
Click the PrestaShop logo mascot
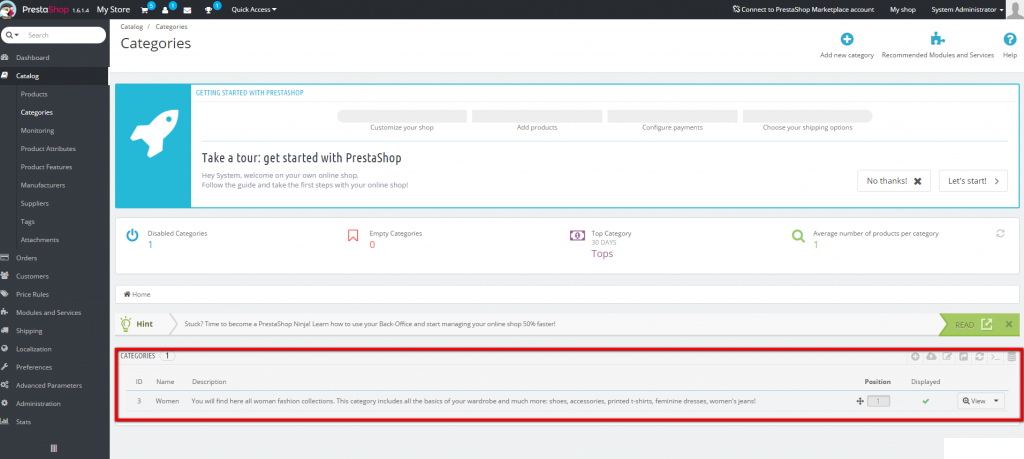(x=8, y=9)
